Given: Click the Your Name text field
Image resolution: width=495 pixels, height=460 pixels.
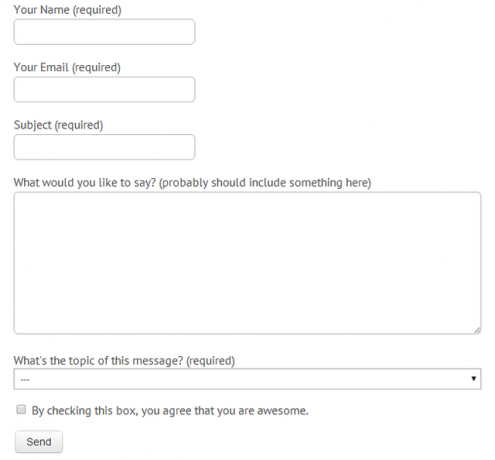Looking at the screenshot, I should point(104,32).
